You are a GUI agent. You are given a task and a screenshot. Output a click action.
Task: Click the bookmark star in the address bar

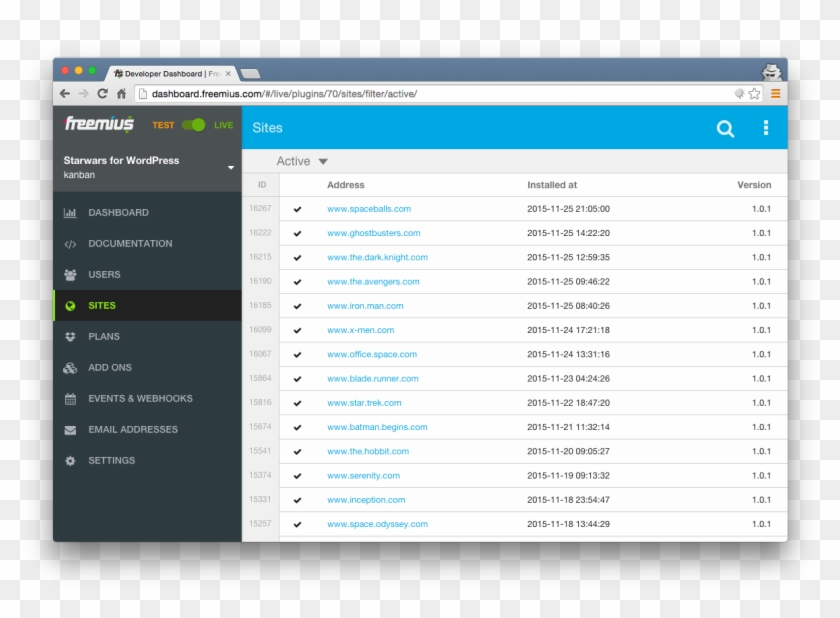[753, 93]
